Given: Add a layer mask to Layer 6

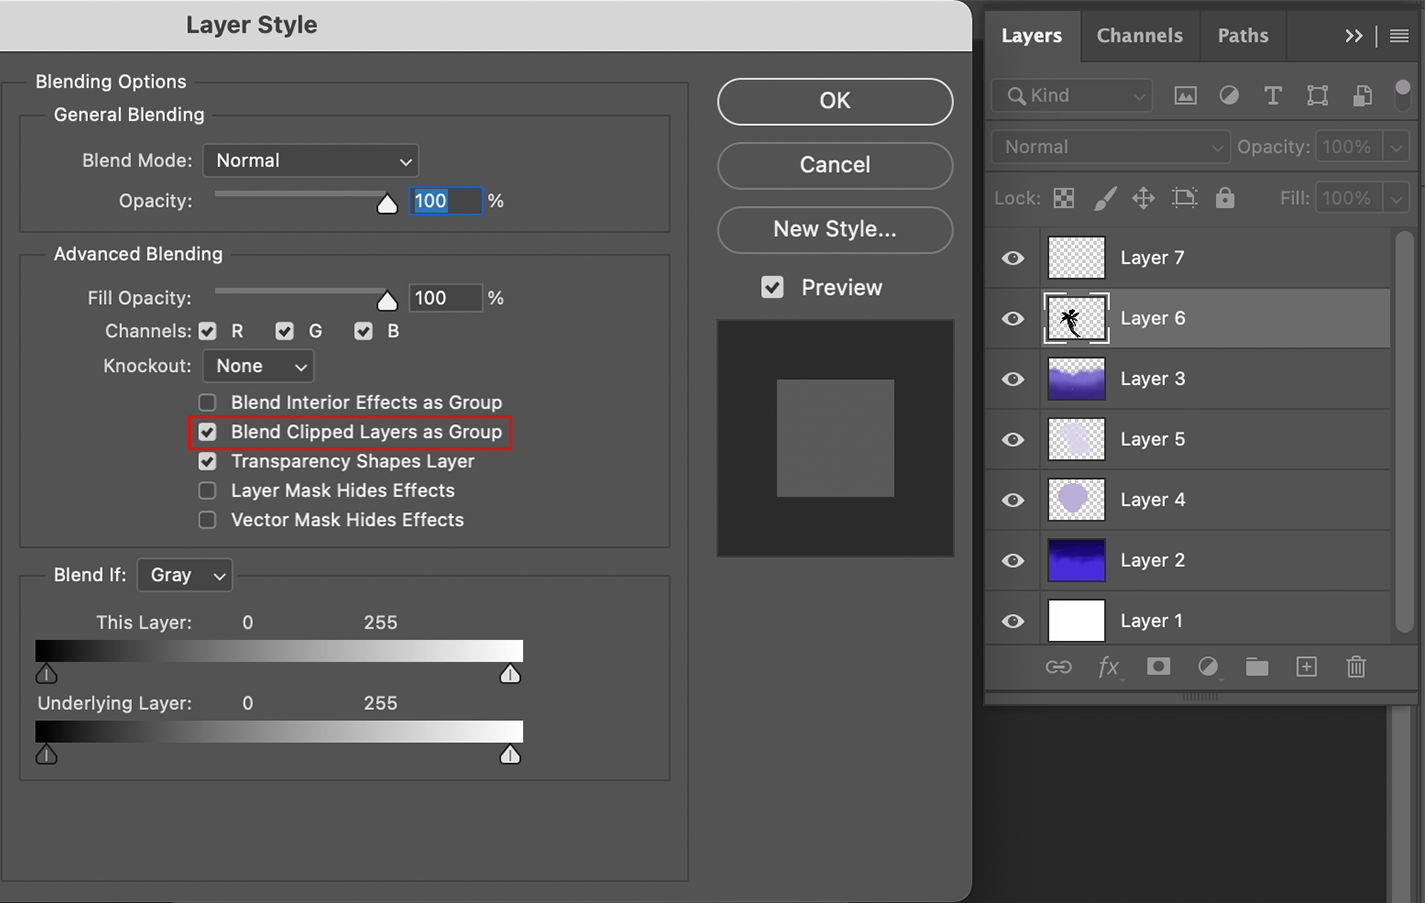Looking at the screenshot, I should pos(1158,667).
